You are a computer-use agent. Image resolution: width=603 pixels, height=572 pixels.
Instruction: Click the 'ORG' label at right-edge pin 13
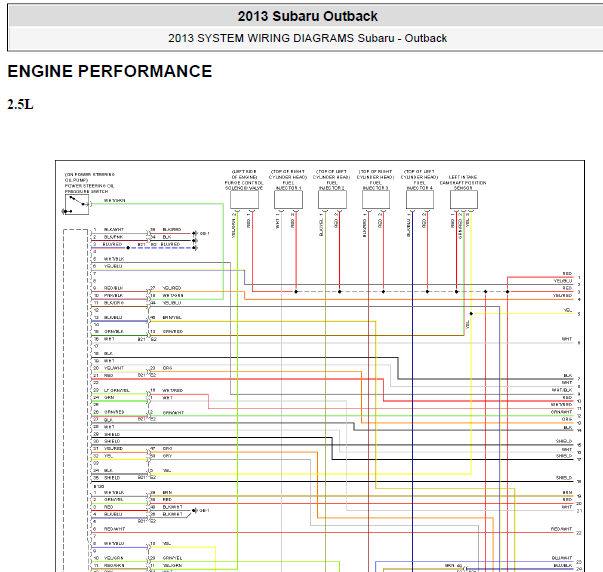click(x=567, y=419)
